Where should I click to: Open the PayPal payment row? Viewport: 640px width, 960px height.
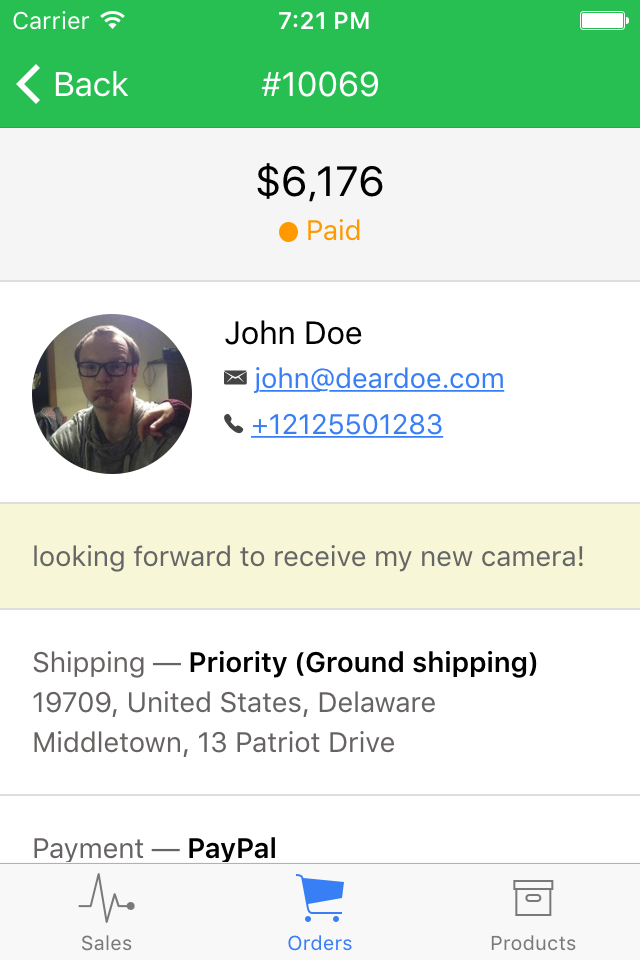tap(320, 848)
